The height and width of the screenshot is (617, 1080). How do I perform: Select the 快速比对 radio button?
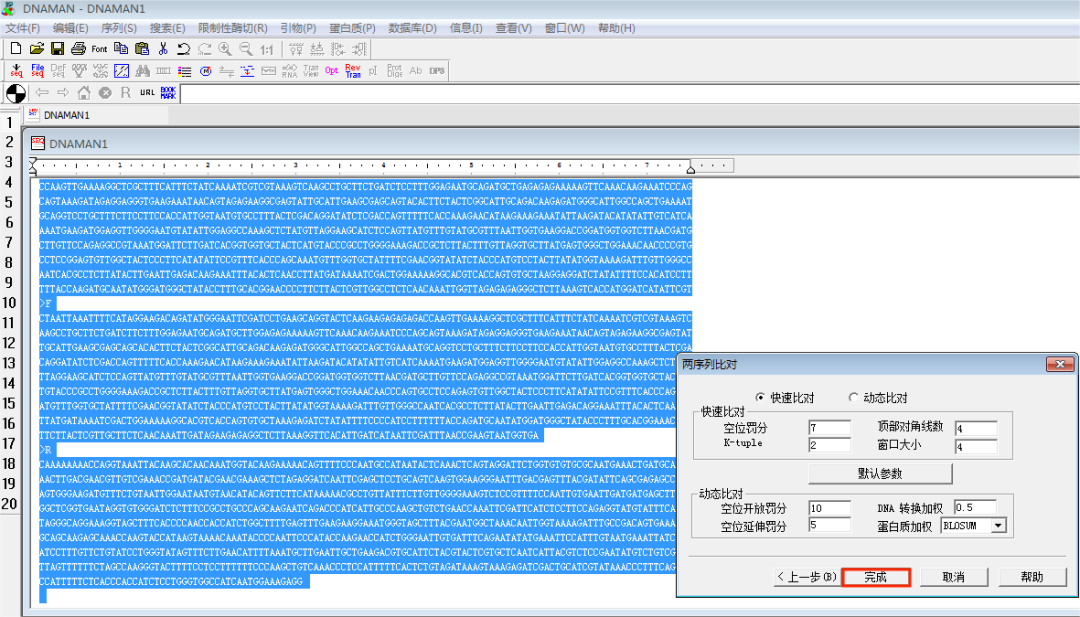(x=760, y=398)
